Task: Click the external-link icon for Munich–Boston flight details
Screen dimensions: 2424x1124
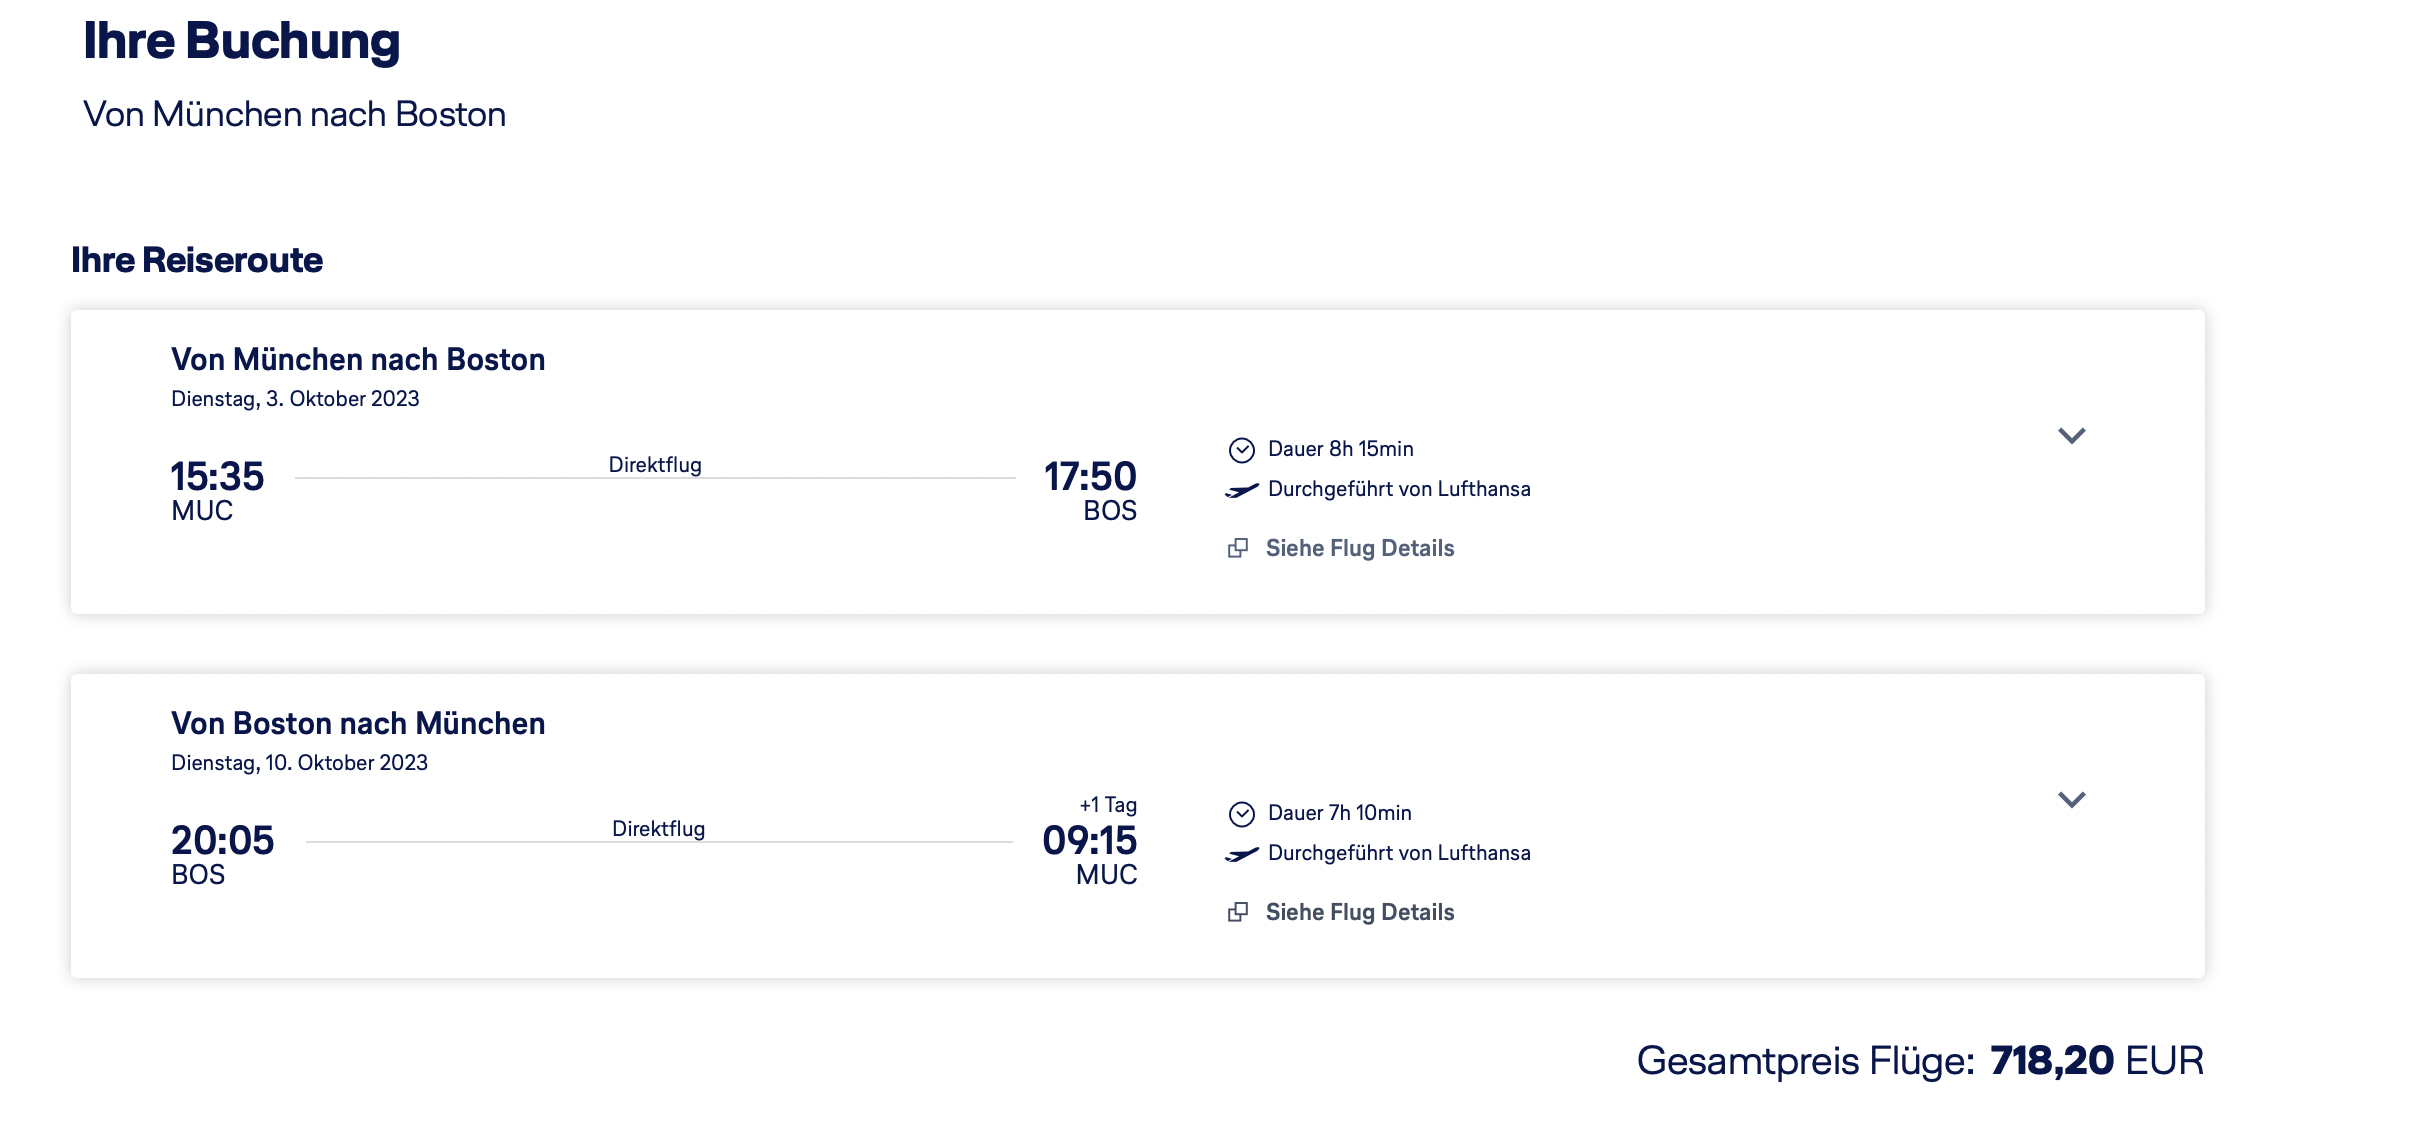Action: pos(1238,548)
